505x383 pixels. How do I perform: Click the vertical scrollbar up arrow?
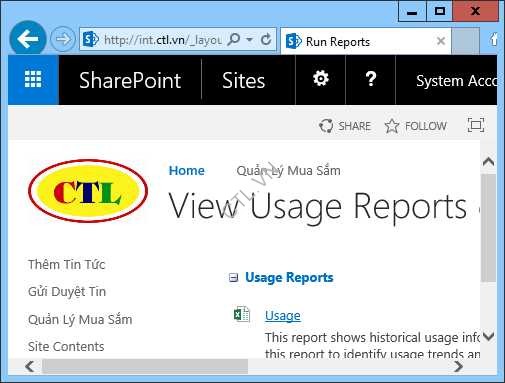488,162
